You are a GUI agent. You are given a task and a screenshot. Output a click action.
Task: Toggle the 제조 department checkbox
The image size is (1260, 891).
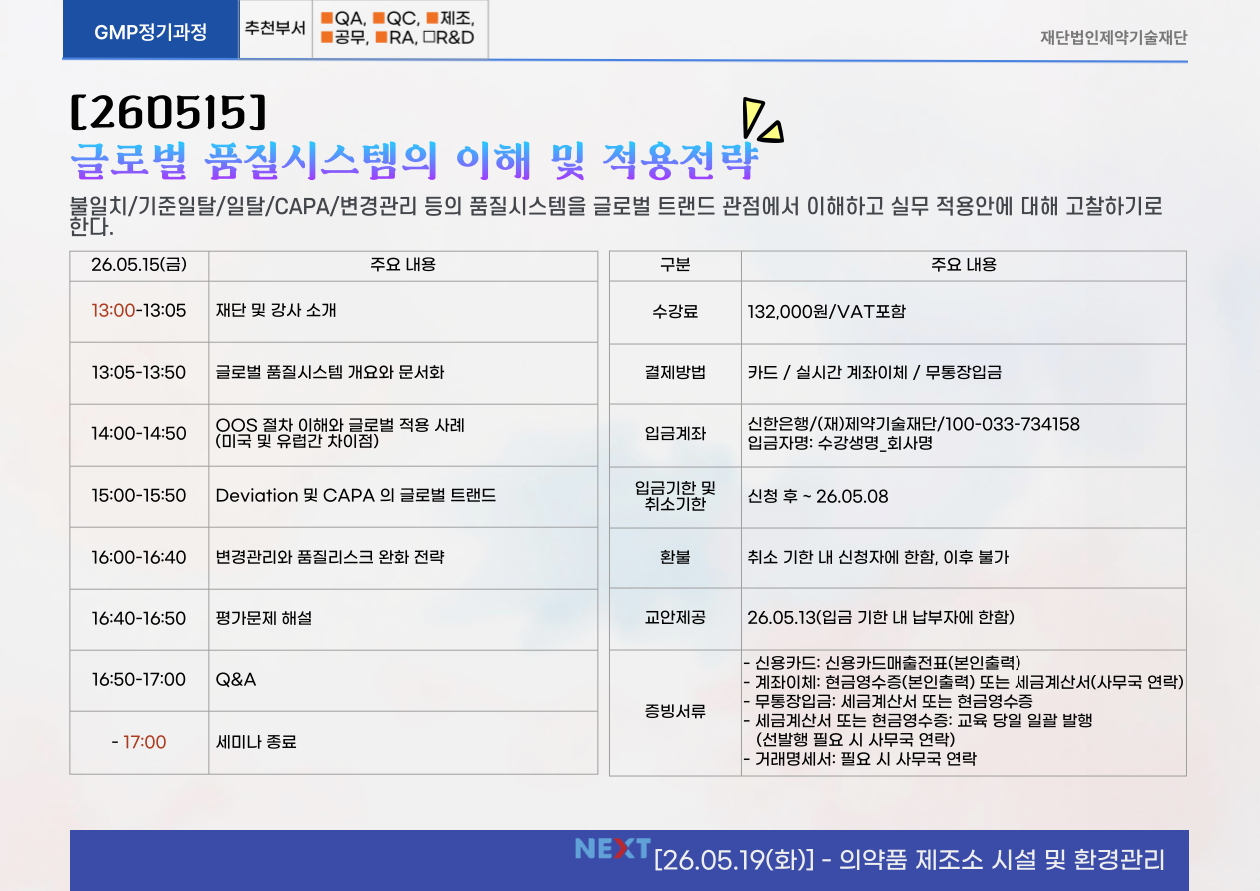pos(431,19)
